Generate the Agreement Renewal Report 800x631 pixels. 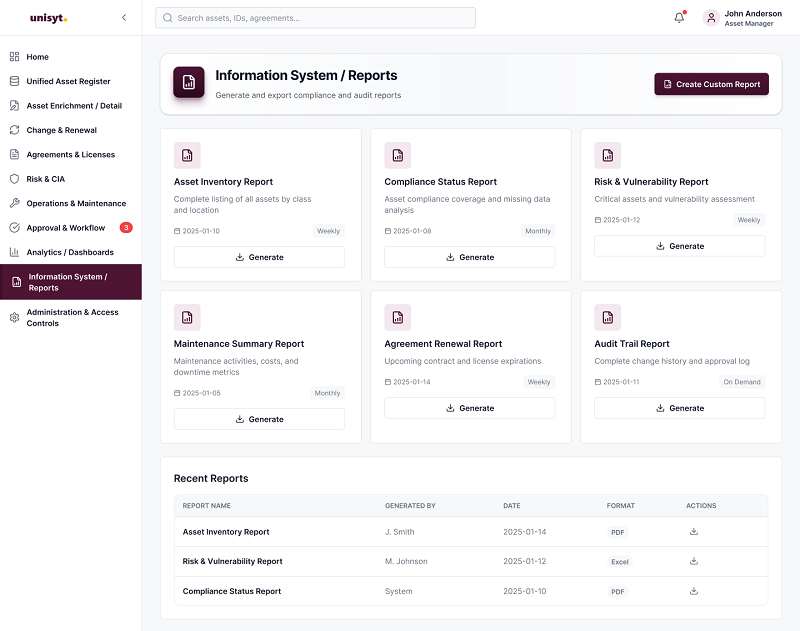(469, 408)
